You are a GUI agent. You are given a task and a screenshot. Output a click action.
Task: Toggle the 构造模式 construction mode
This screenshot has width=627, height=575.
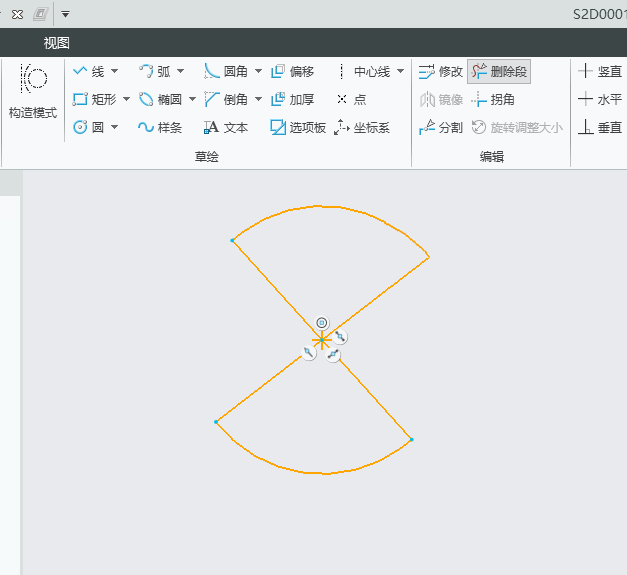click(x=33, y=91)
